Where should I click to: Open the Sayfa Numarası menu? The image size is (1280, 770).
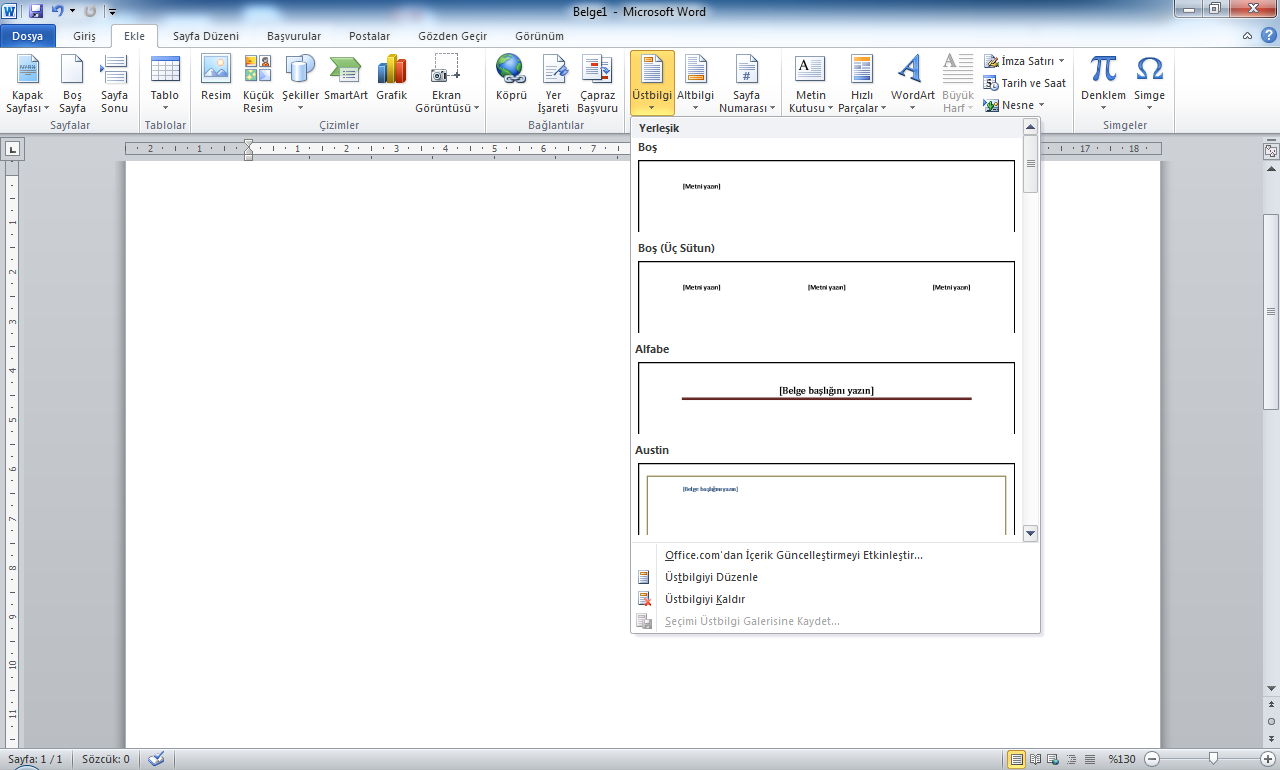[x=747, y=84]
